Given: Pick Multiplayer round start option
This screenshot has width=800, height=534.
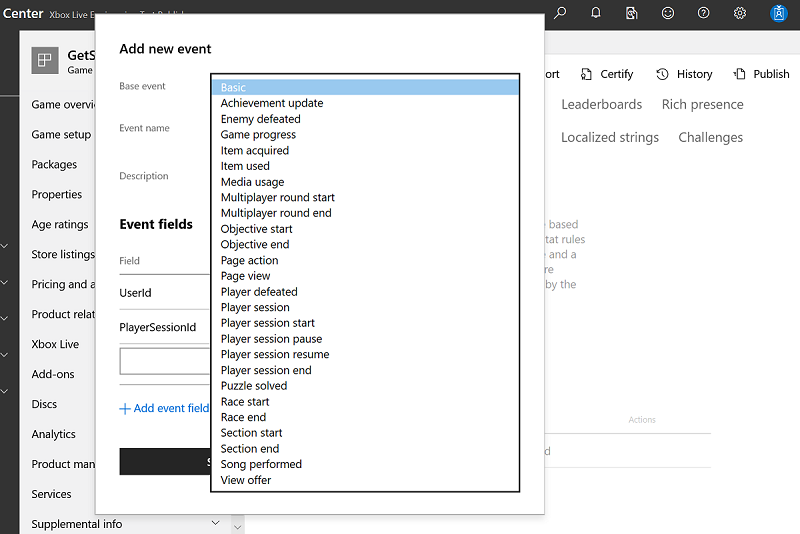Looking at the screenshot, I should coord(365,197).
